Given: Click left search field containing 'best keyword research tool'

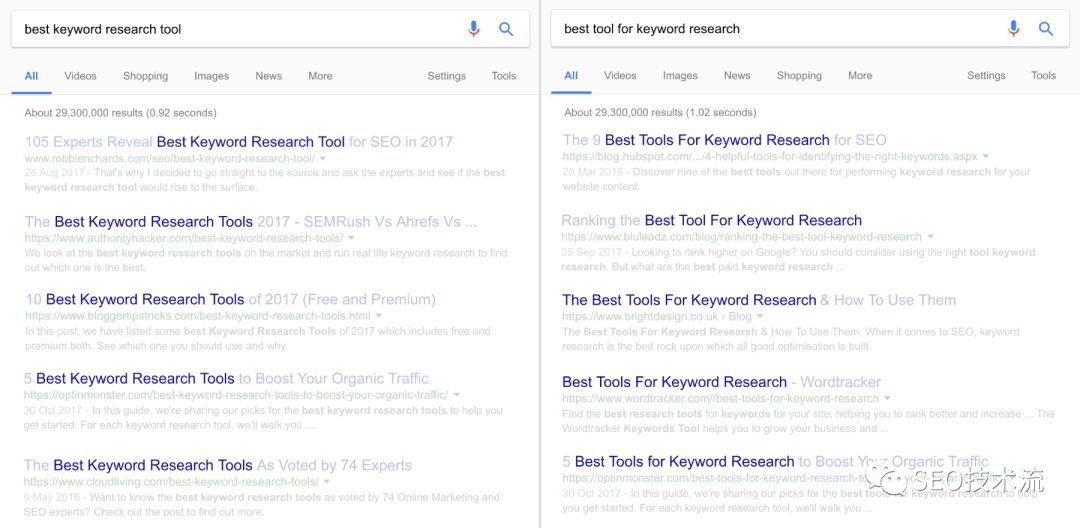Looking at the screenshot, I should [230, 29].
